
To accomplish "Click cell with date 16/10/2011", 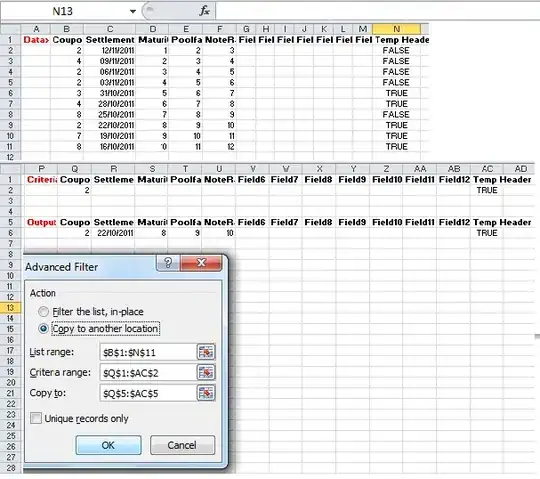I will coord(110,146).
